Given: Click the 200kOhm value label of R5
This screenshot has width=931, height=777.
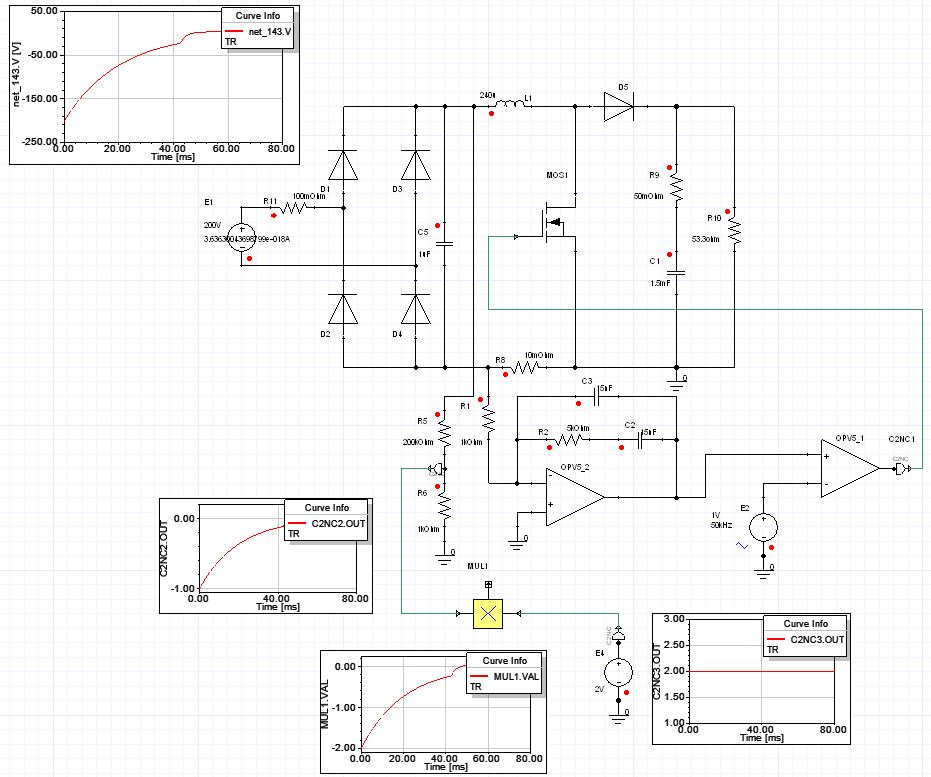Looking at the screenshot, I should (418, 442).
